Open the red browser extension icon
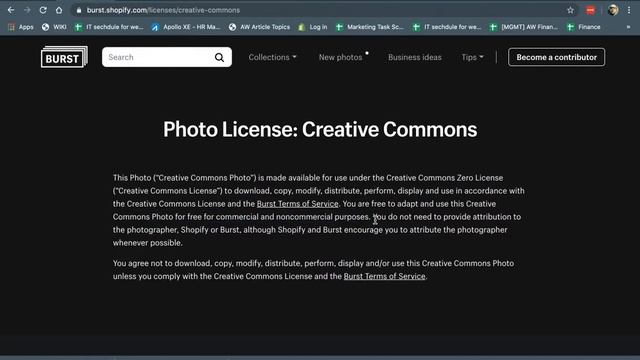640x360 pixels. tap(591, 10)
